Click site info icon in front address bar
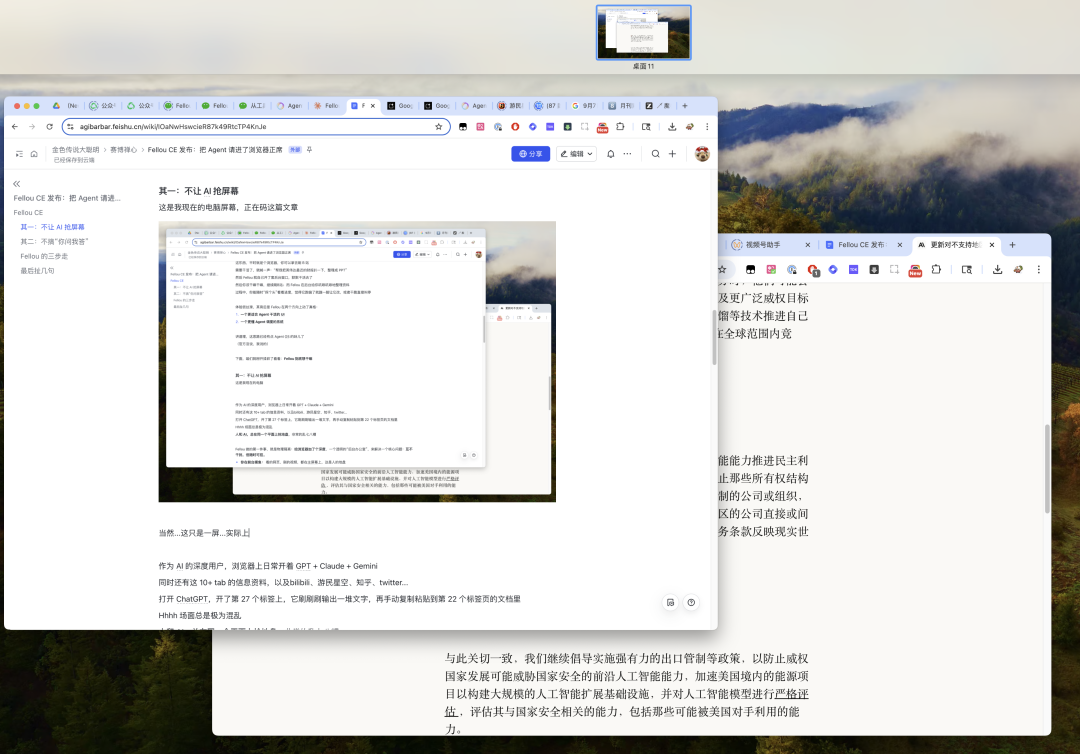1080x754 pixels. pyautogui.click(x=70, y=127)
